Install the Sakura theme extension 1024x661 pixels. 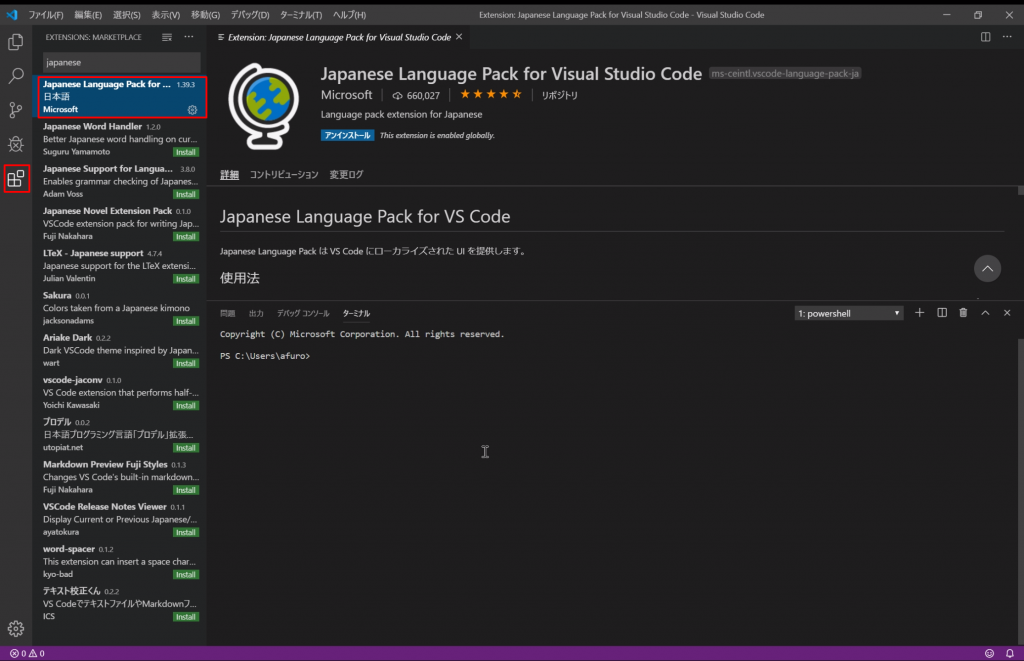tap(185, 321)
